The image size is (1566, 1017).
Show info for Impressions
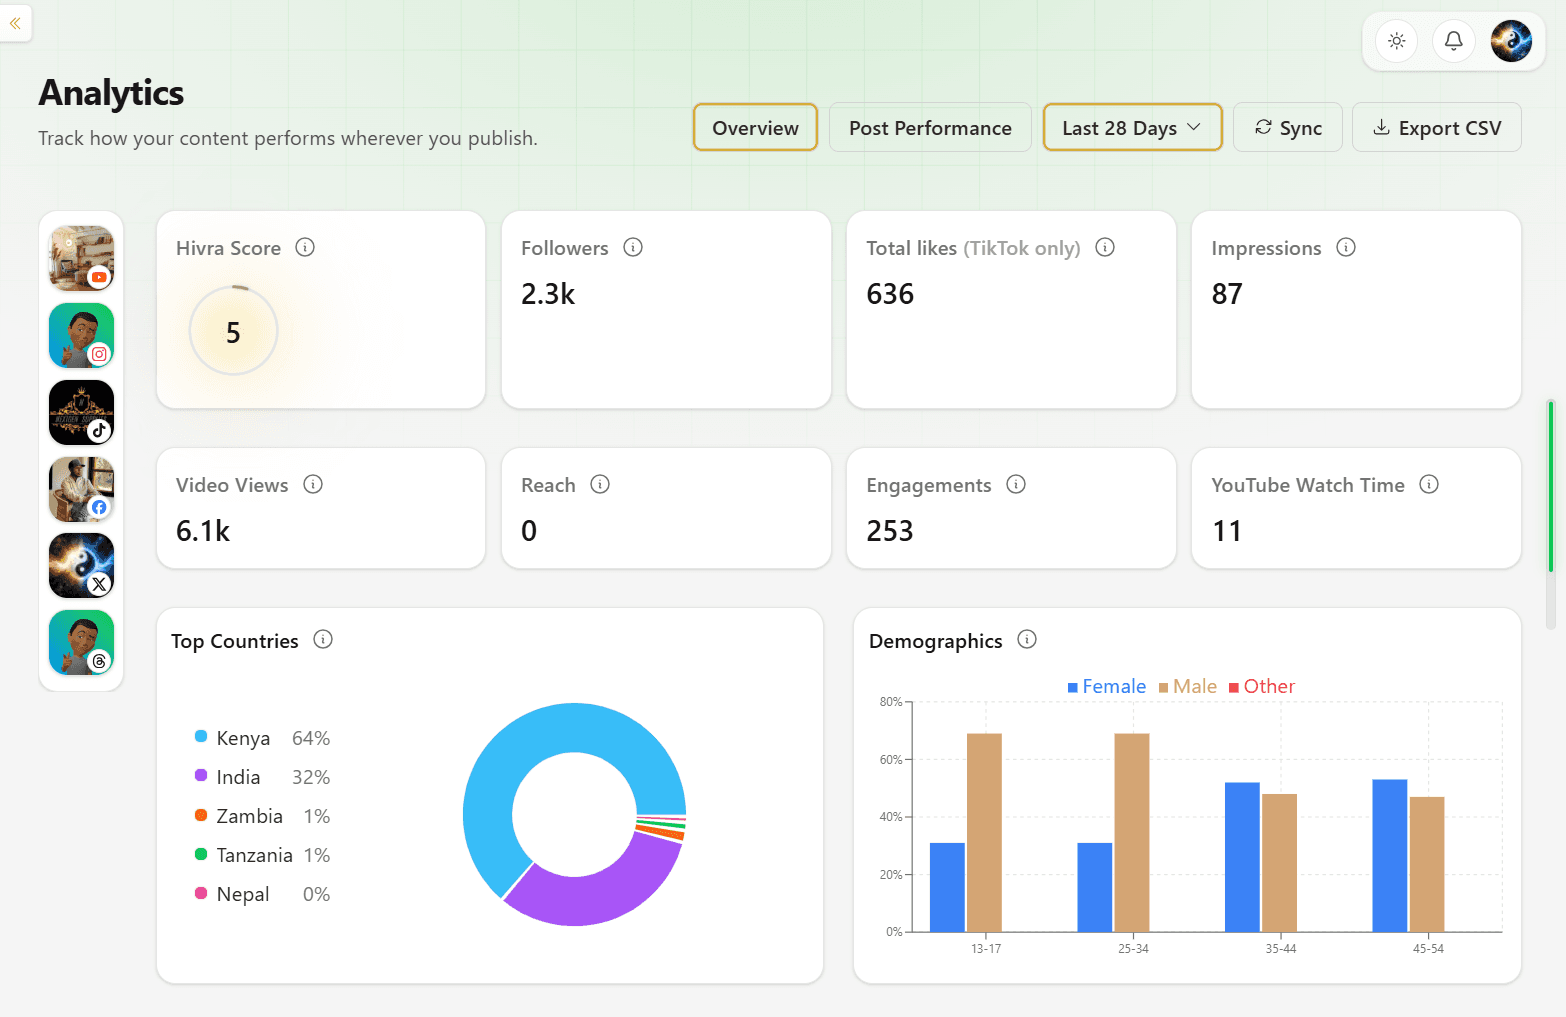click(x=1346, y=247)
